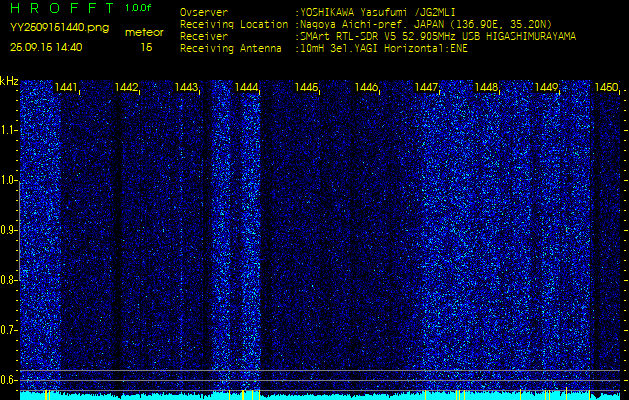Select the SMArt RTL-SDR V5 receiver text
This screenshot has width=629, height=400.
click(x=436, y=37)
